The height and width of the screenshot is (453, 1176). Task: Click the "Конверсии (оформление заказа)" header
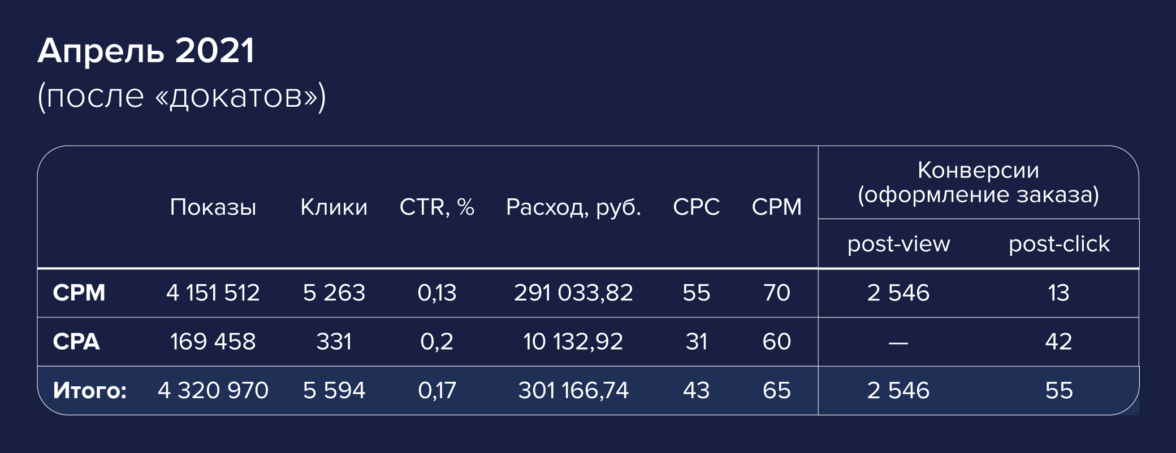click(x=978, y=183)
